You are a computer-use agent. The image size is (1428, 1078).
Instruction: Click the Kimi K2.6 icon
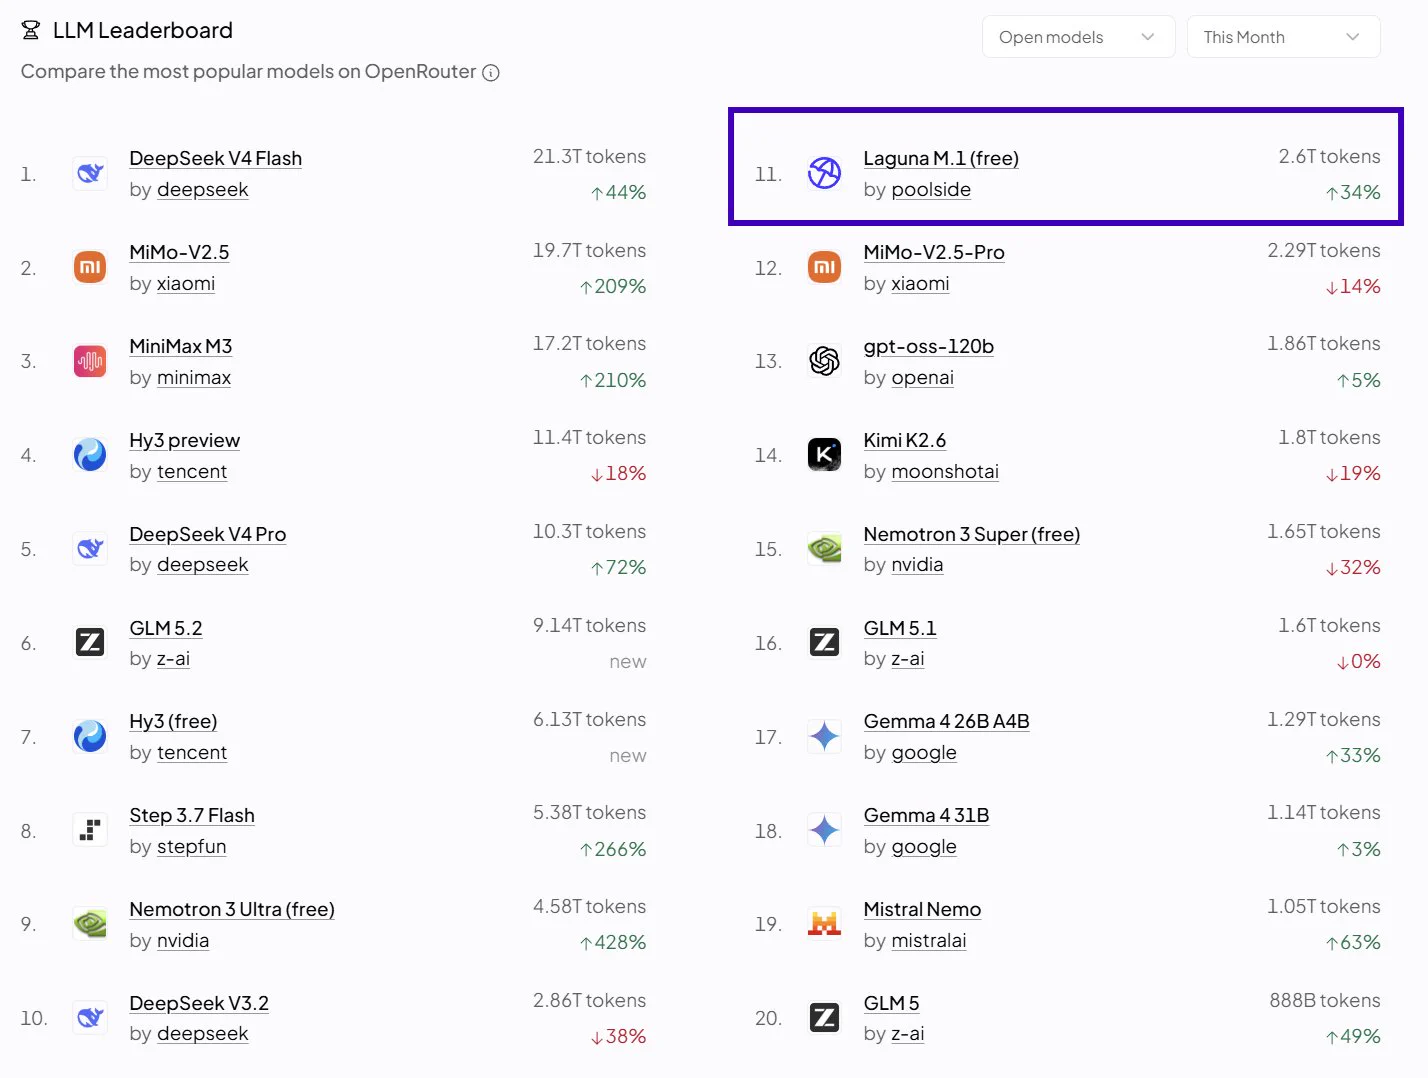(x=824, y=455)
